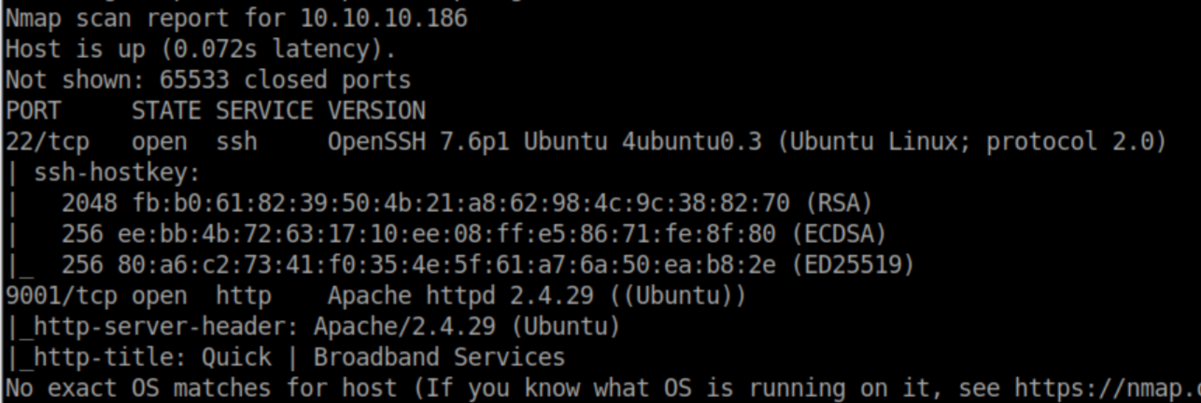Click the "SERVICE" column header
The width and height of the screenshot is (1201, 403).
pyautogui.click(x=264, y=110)
